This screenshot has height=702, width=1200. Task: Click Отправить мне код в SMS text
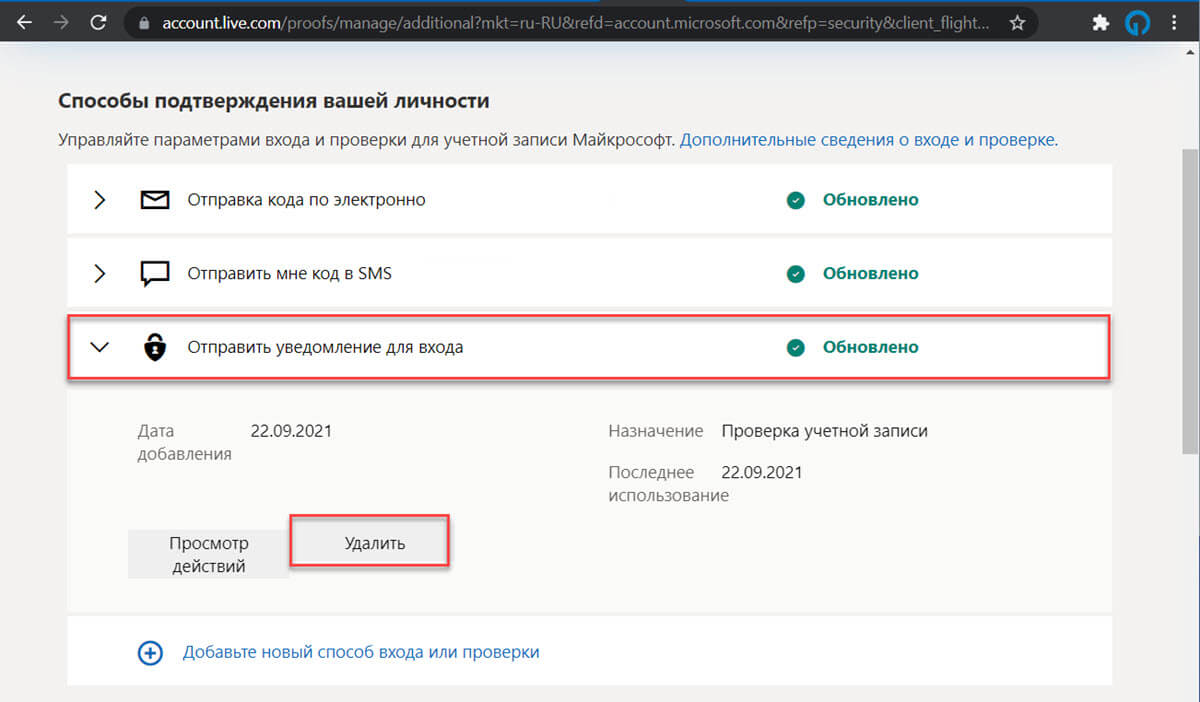(290, 273)
